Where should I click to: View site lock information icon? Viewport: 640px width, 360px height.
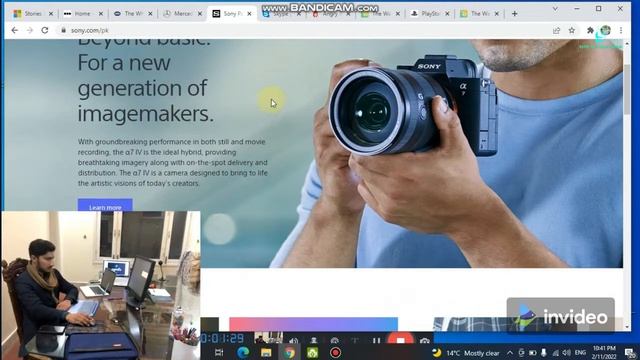(63, 30)
